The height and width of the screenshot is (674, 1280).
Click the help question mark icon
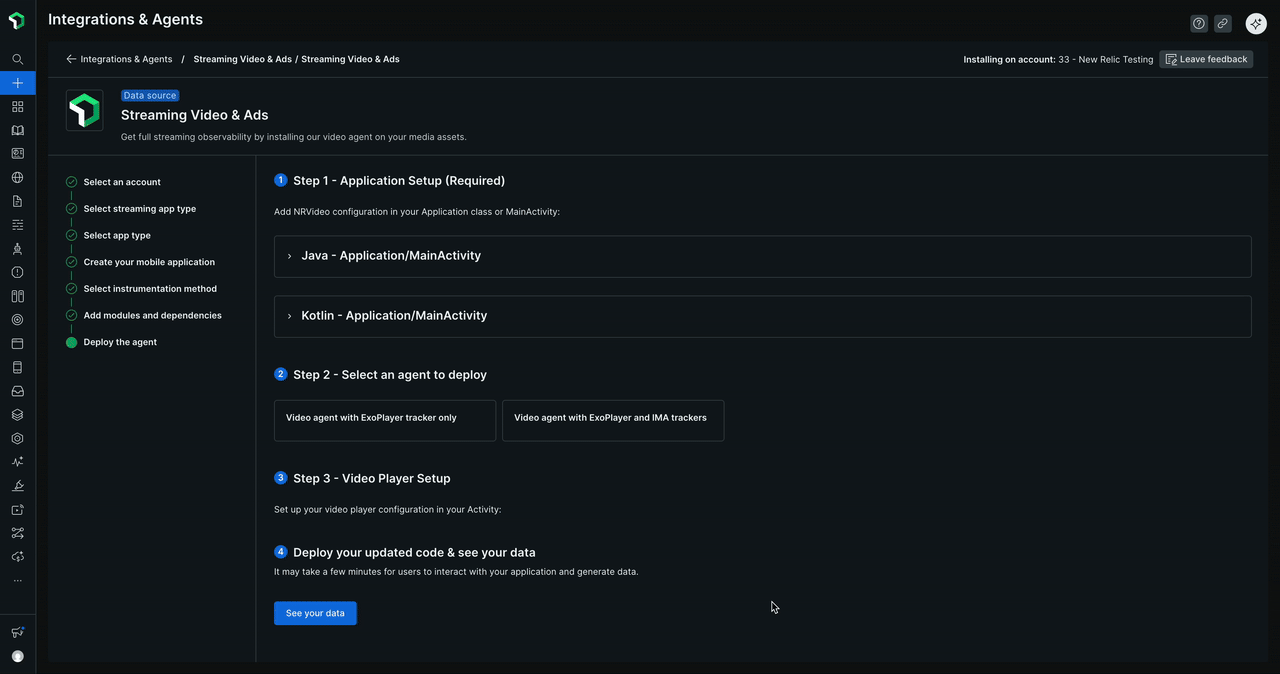1198,23
